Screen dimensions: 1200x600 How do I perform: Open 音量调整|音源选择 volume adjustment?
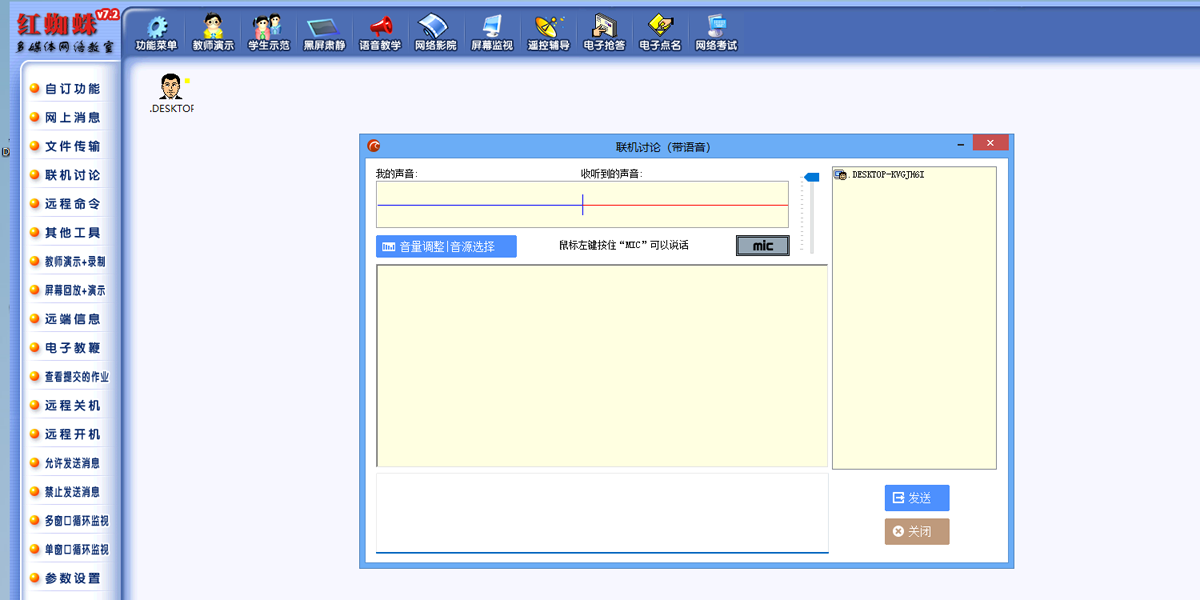click(446, 245)
